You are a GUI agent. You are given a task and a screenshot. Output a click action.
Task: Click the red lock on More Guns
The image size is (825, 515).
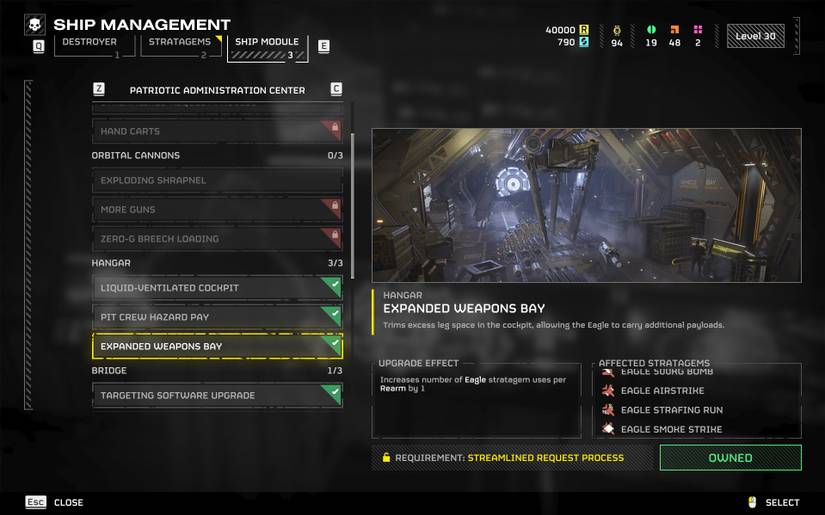point(334,206)
